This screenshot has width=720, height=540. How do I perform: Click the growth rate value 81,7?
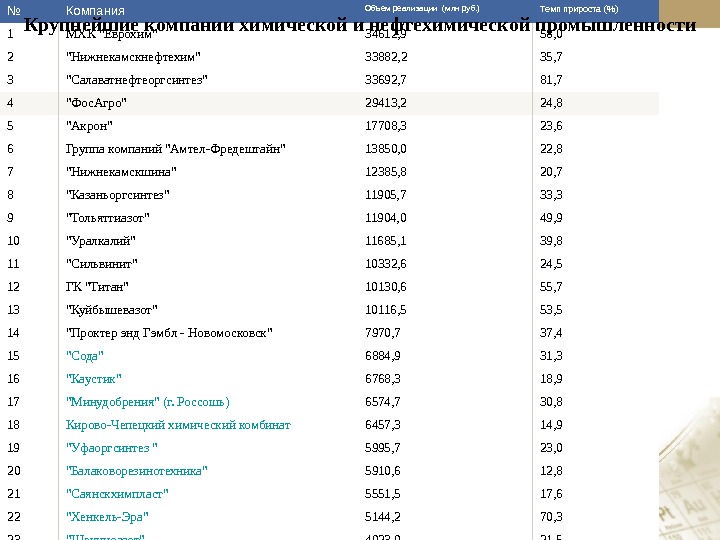pyautogui.click(x=551, y=80)
